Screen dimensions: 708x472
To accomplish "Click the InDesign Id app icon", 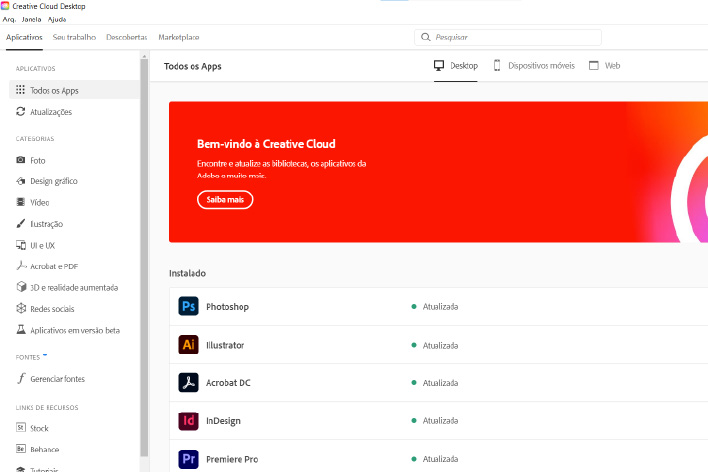I will pyautogui.click(x=188, y=421).
